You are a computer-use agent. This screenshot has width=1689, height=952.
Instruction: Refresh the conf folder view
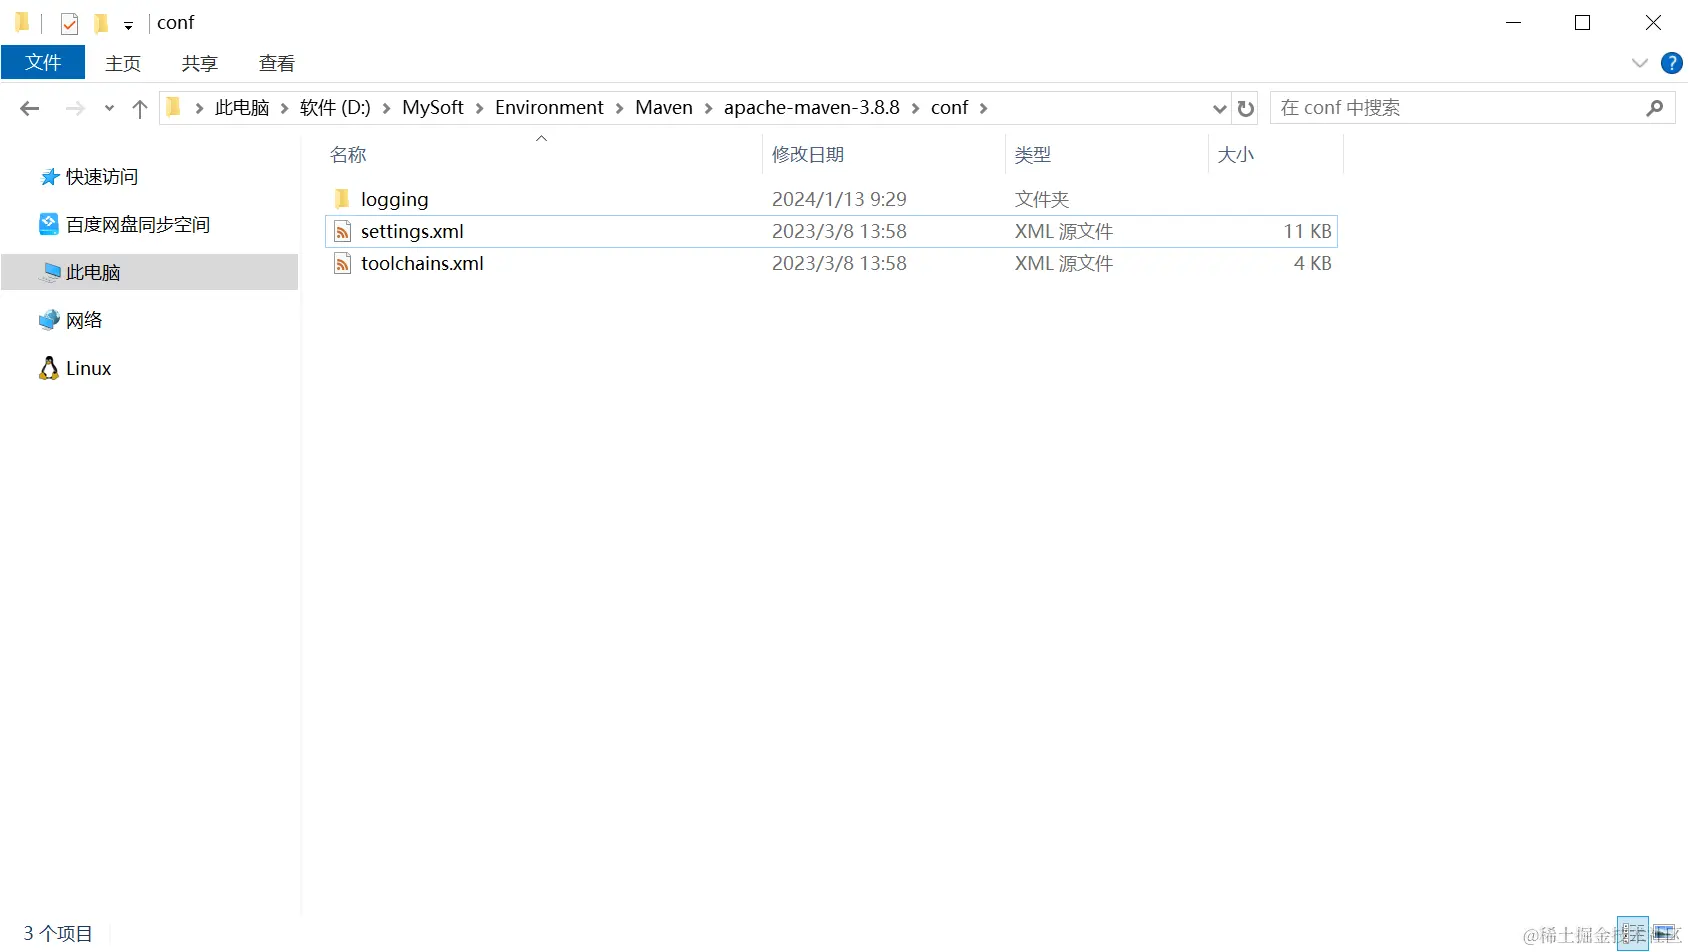tap(1246, 108)
